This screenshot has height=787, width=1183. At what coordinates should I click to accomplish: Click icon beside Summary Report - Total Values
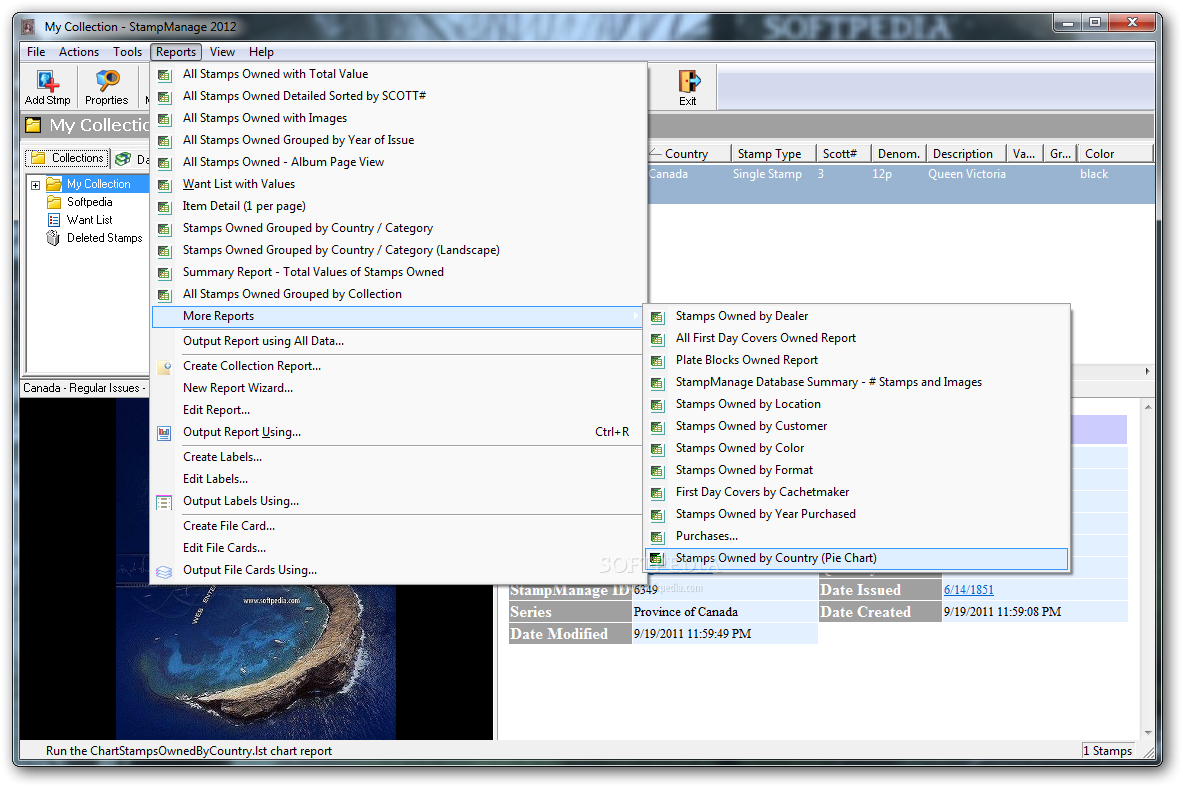(x=164, y=272)
